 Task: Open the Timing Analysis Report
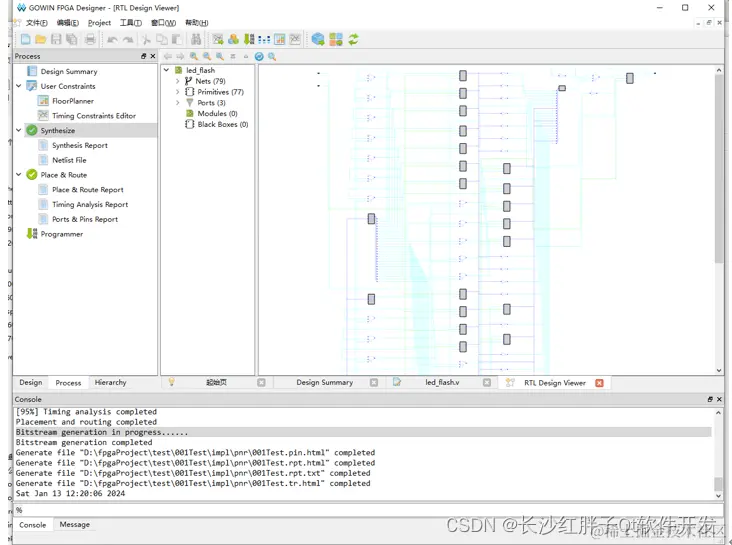90,205
